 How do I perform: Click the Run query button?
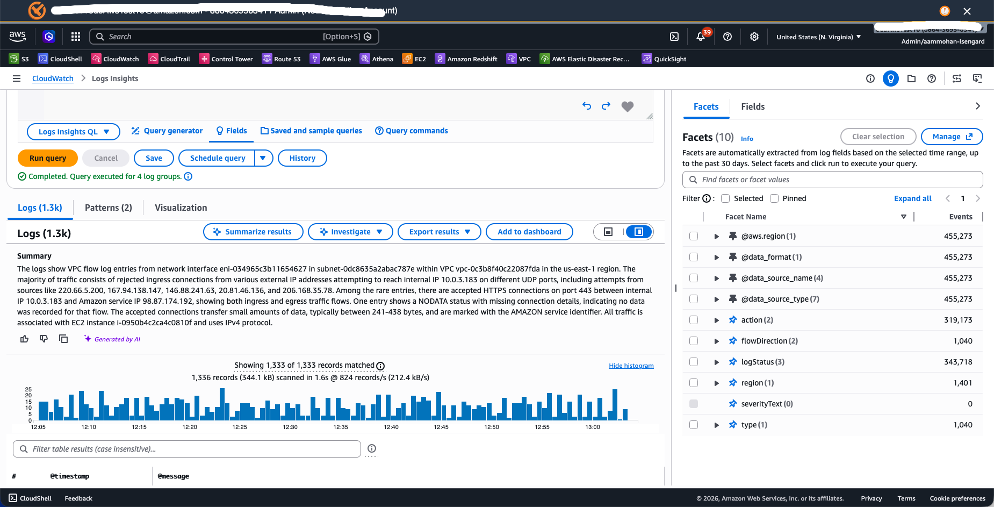point(48,158)
